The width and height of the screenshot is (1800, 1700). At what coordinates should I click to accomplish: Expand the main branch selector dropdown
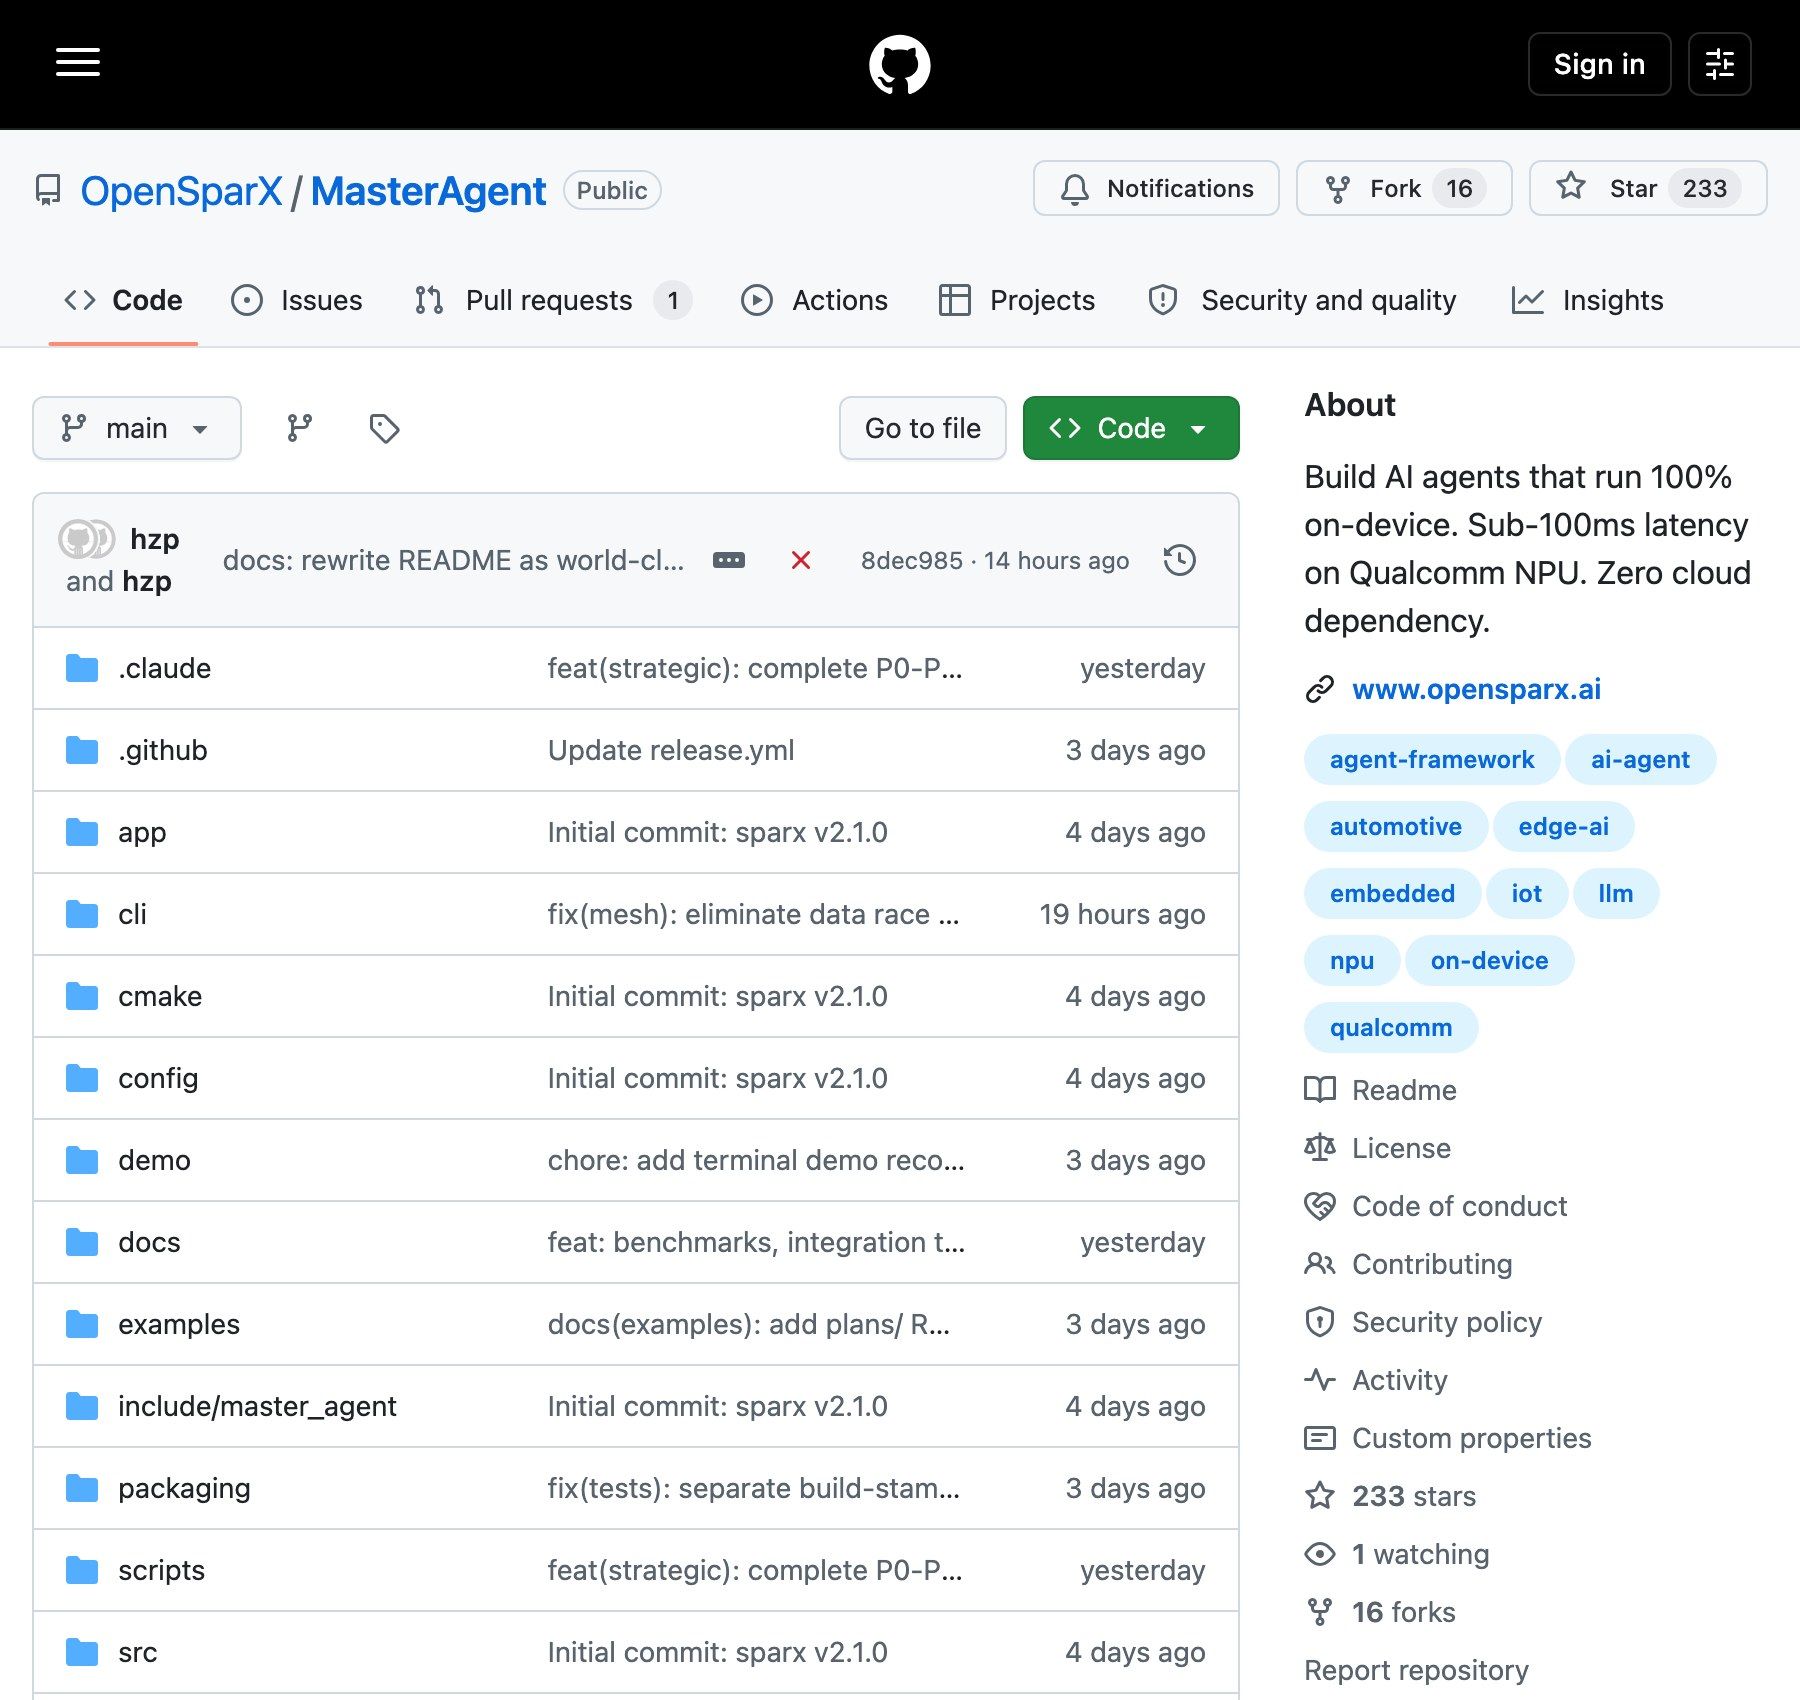[137, 428]
